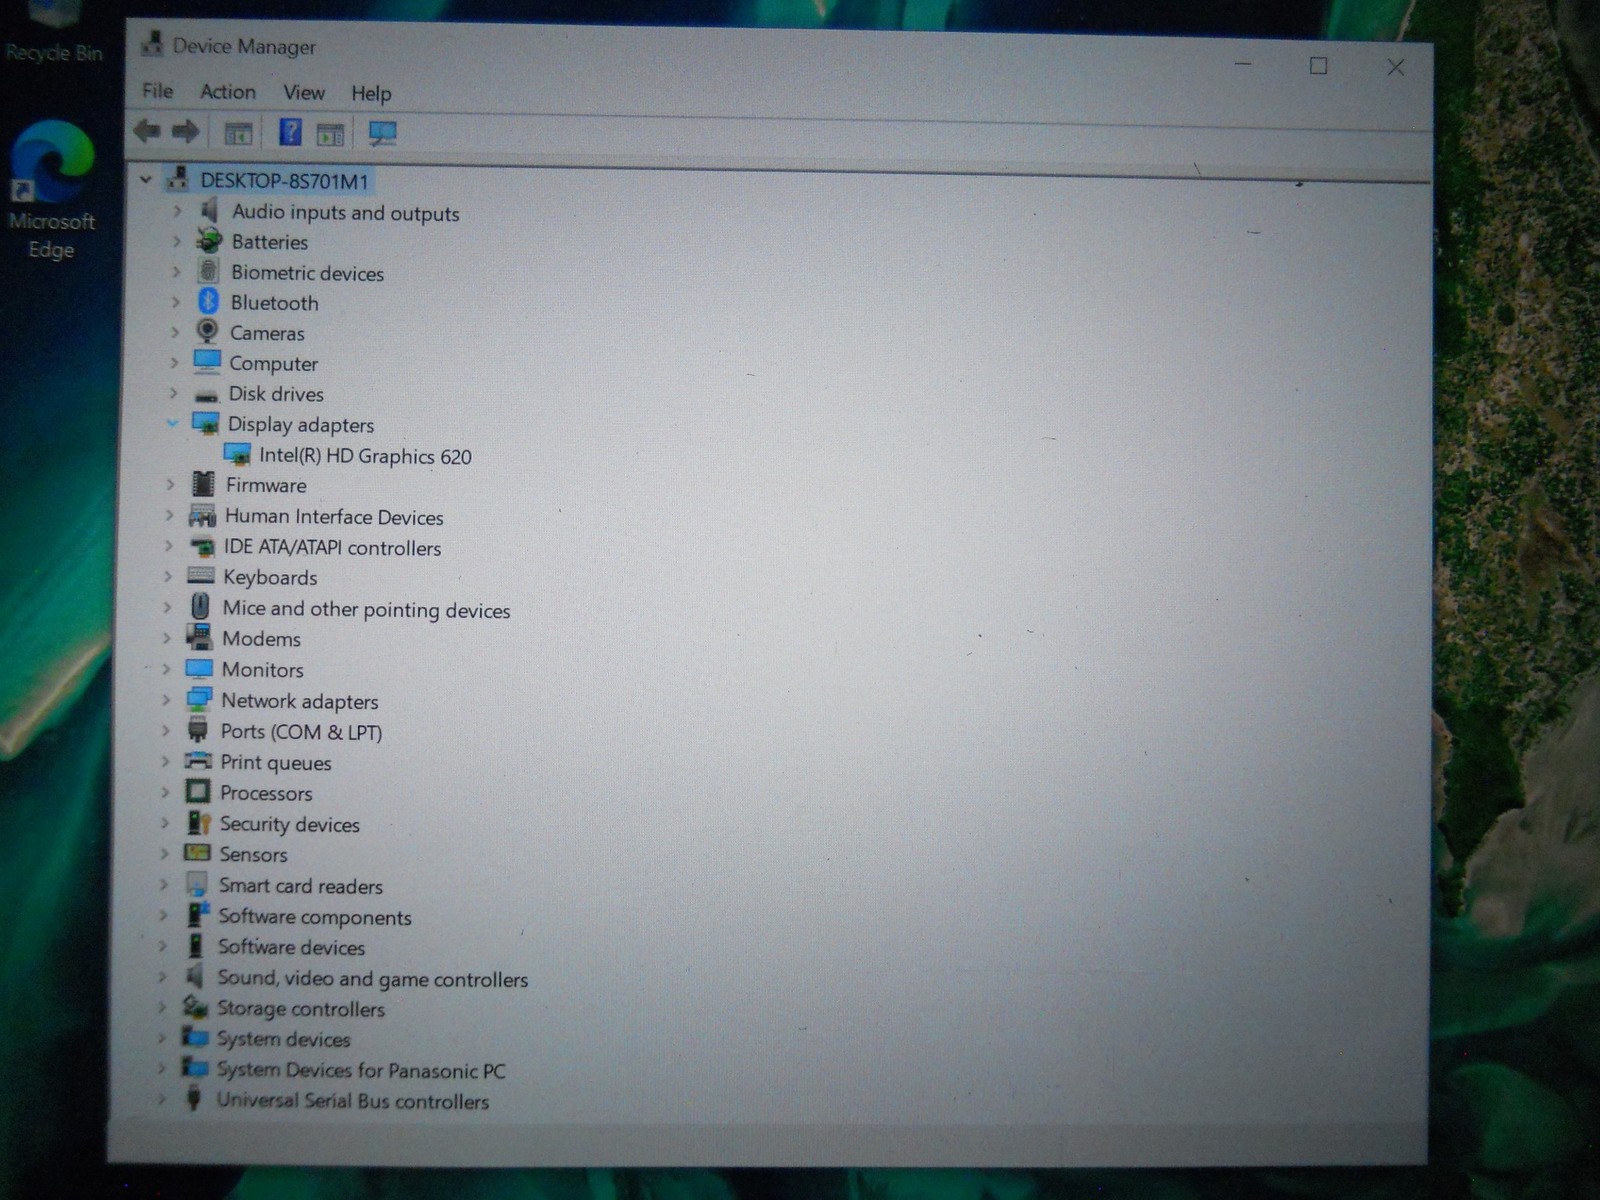
Task: Select Security devices entry
Action: point(290,824)
